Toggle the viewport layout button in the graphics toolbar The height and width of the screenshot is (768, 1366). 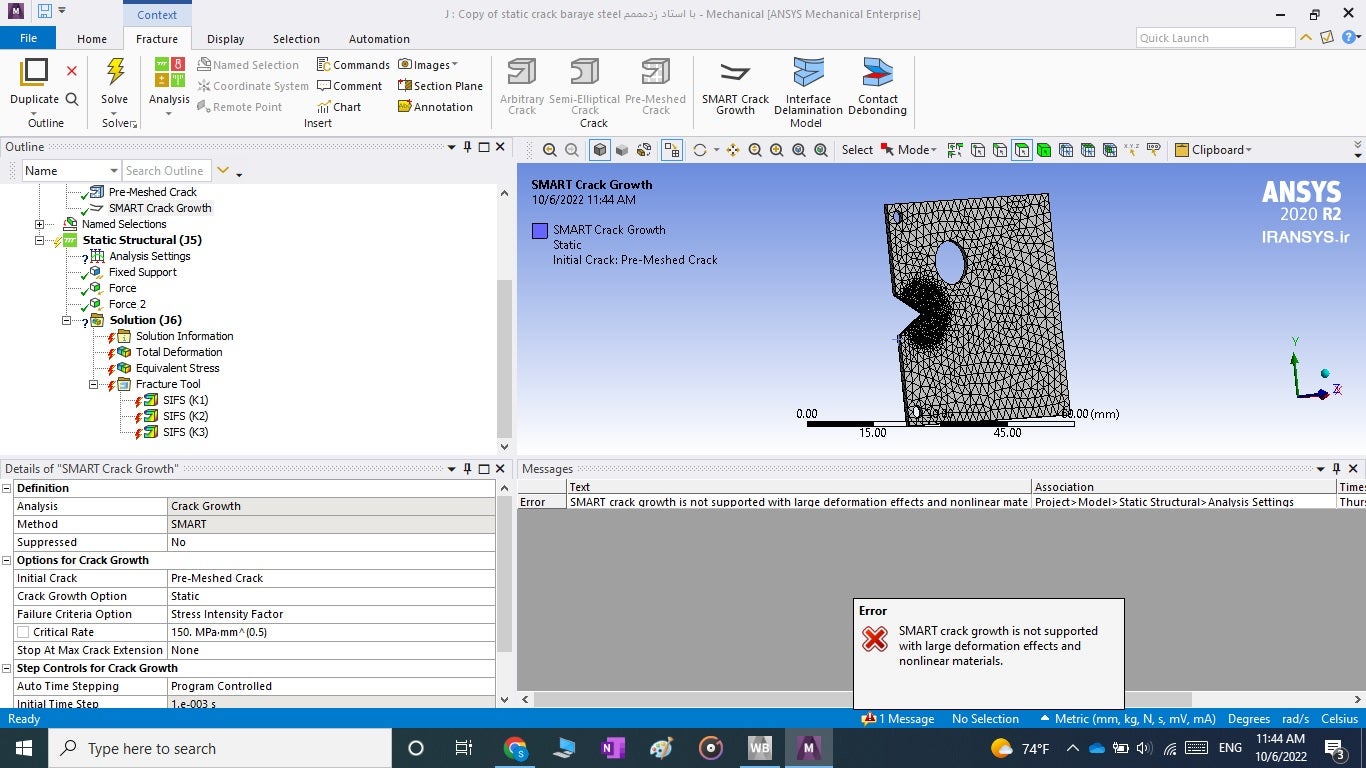[672, 150]
